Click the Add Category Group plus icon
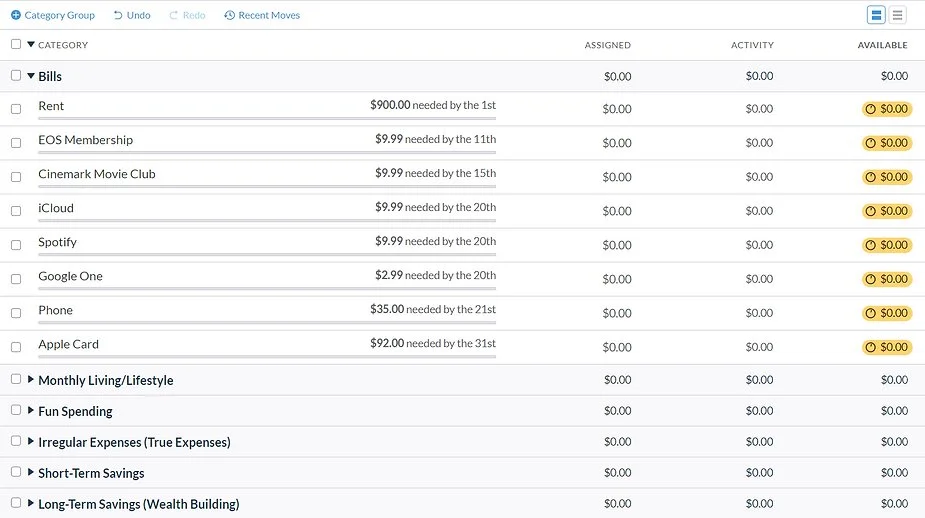 click(x=15, y=15)
